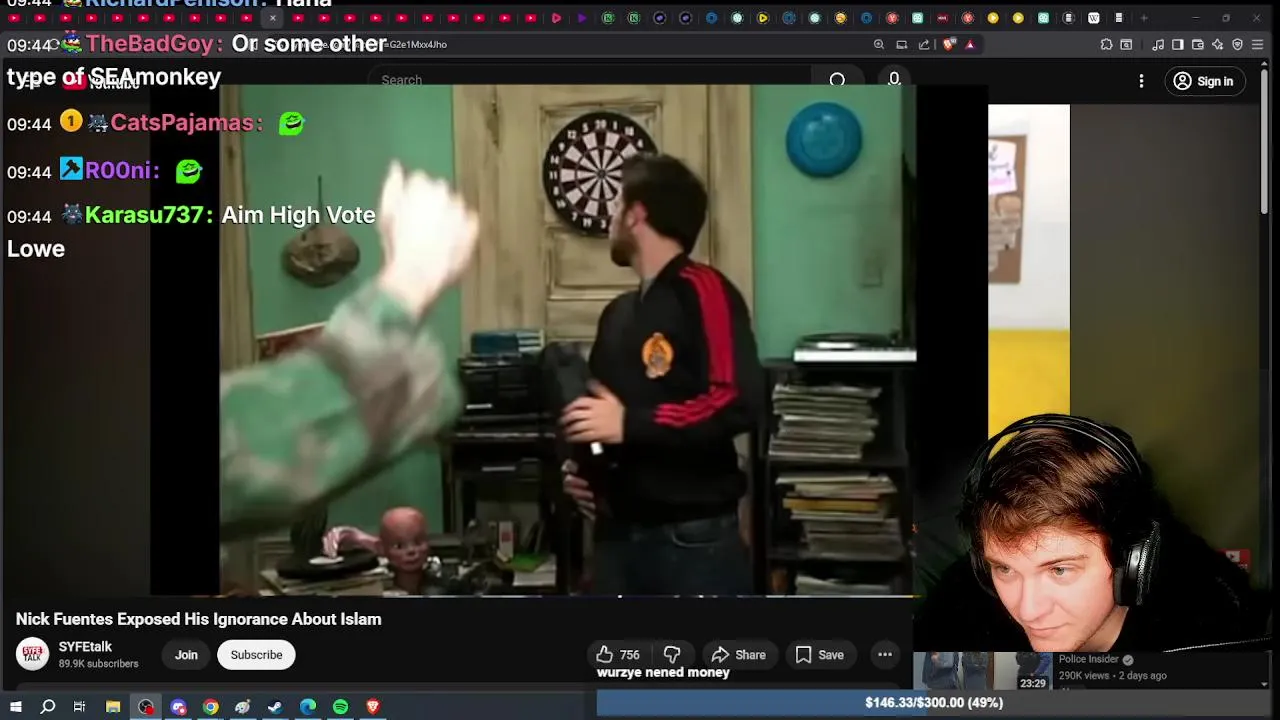Viewport: 1280px width, 720px height.
Task: Switch to OBS Studio in taskbar
Action: [146, 707]
